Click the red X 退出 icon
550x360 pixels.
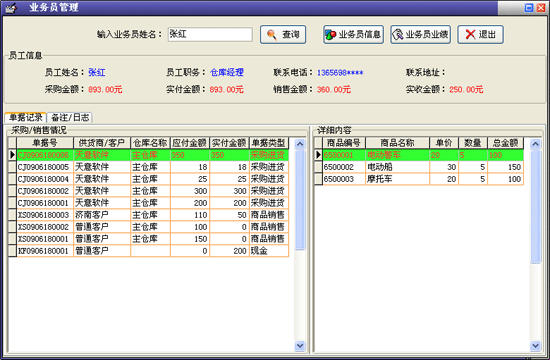(x=470, y=34)
